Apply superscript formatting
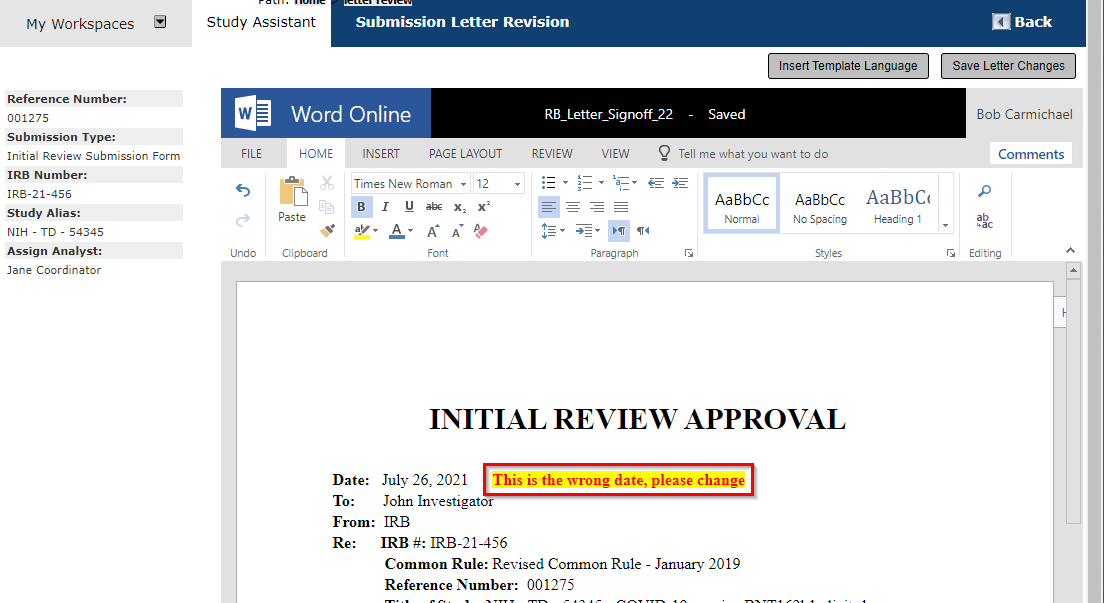Screen dimensions: 1104x603 click(484, 206)
